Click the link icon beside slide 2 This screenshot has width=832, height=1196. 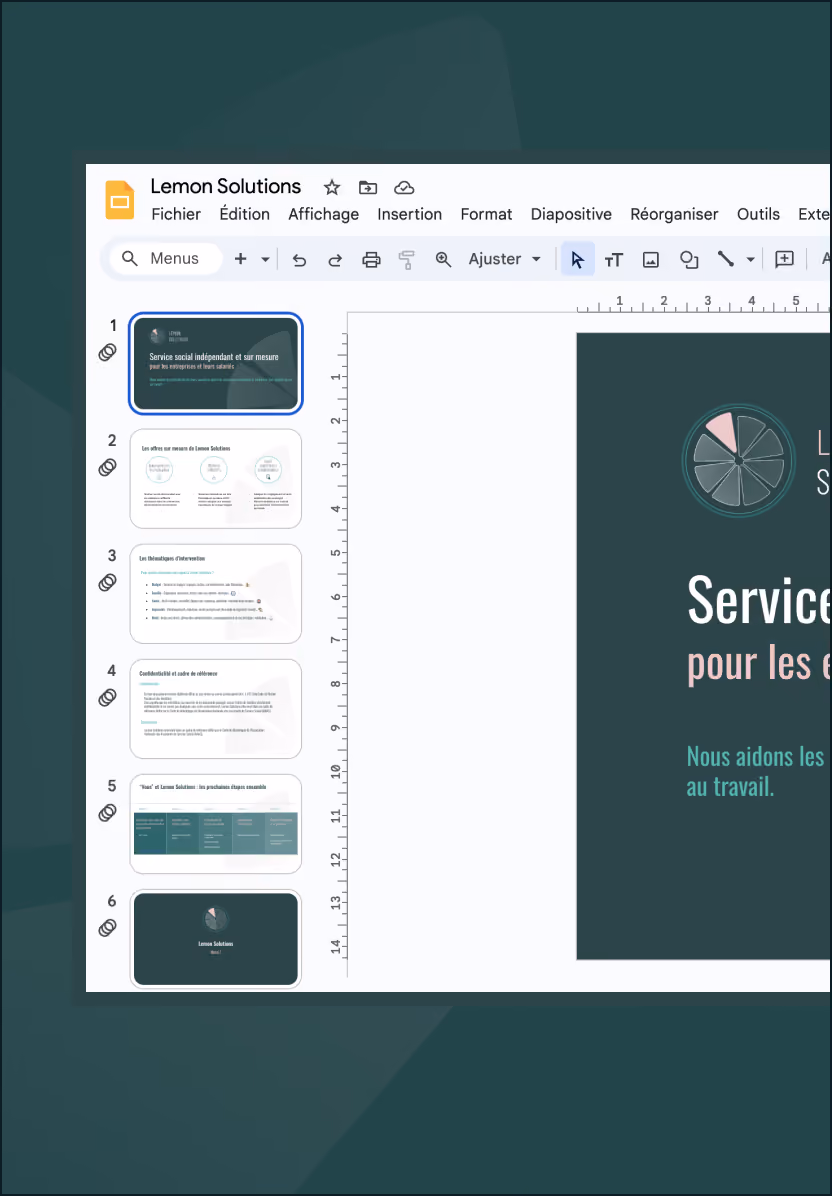[108, 468]
